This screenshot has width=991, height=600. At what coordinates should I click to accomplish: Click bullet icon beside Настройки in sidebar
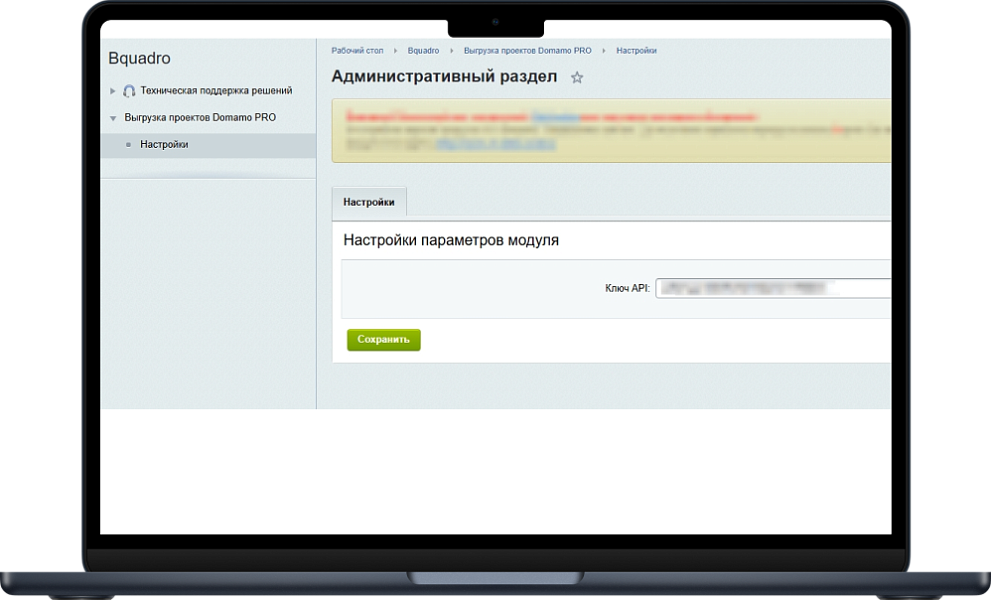[128, 145]
